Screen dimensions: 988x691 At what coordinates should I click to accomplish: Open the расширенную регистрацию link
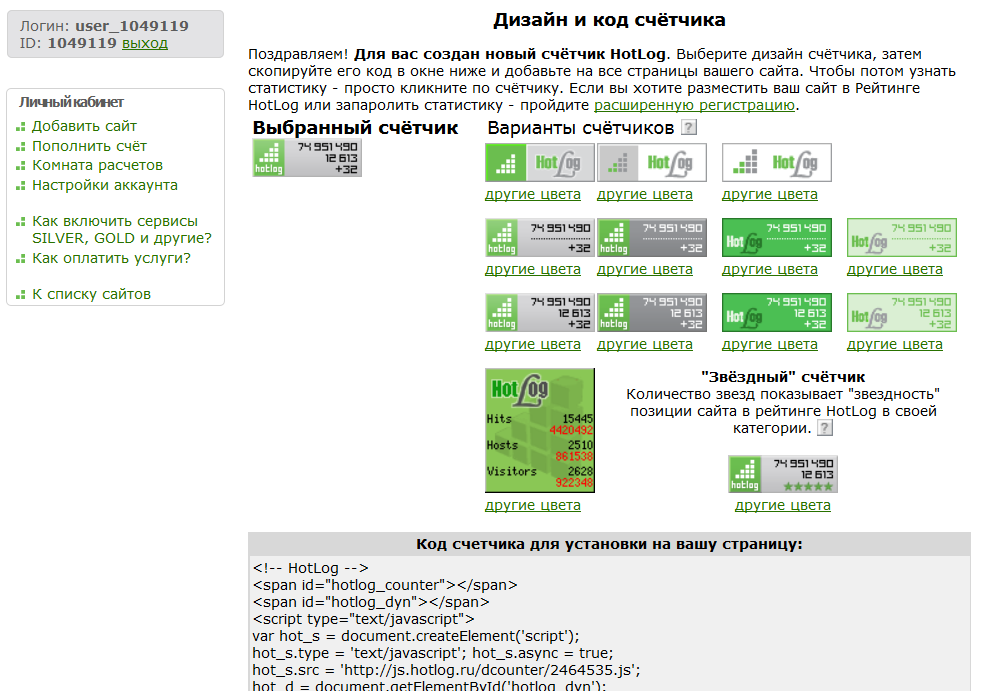pyautogui.click(x=694, y=105)
